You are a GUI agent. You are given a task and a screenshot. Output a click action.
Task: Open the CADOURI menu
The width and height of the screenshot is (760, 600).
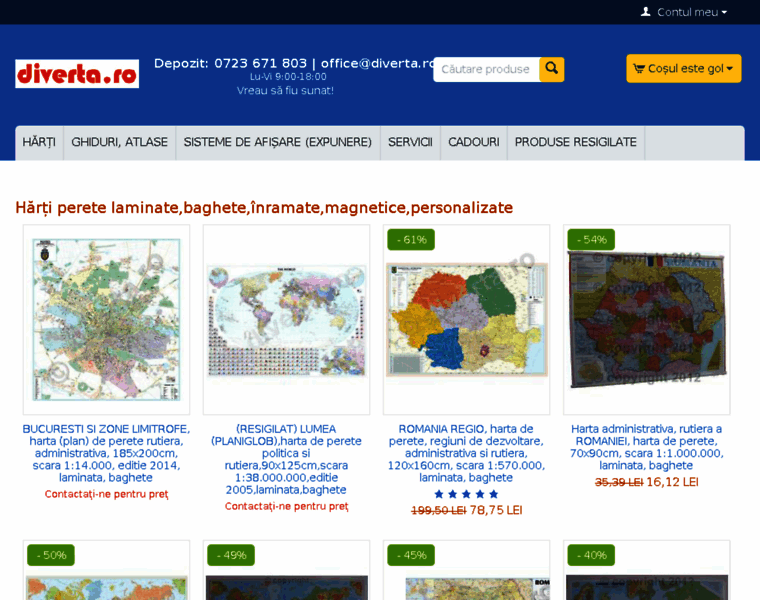click(474, 142)
